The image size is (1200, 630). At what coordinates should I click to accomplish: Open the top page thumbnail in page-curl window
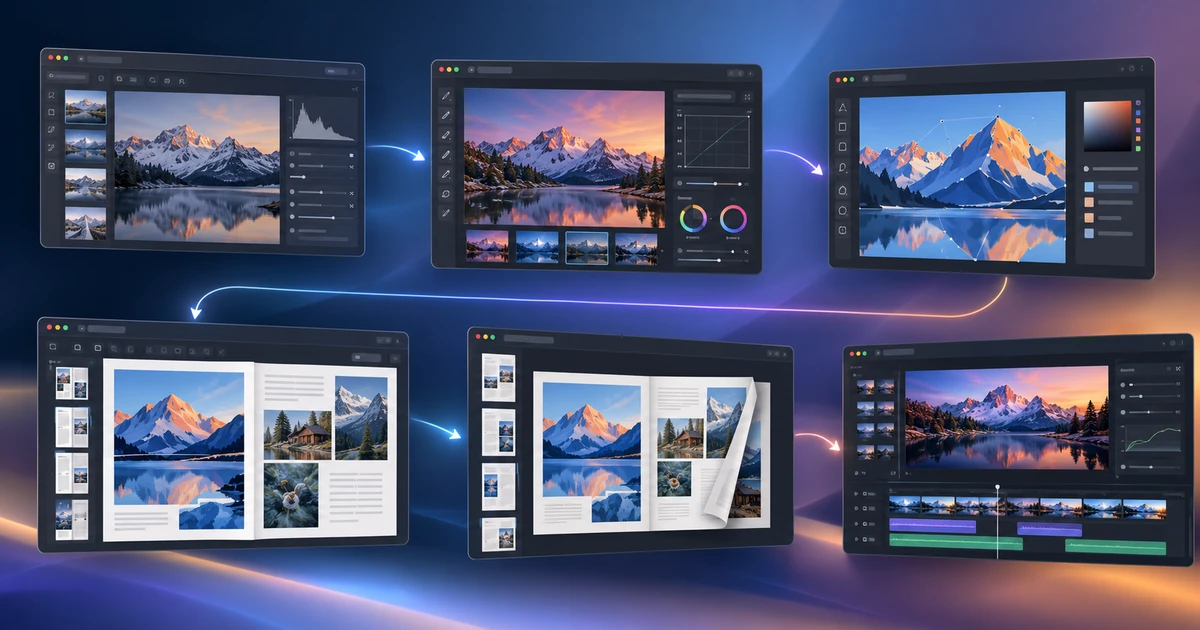(x=498, y=377)
